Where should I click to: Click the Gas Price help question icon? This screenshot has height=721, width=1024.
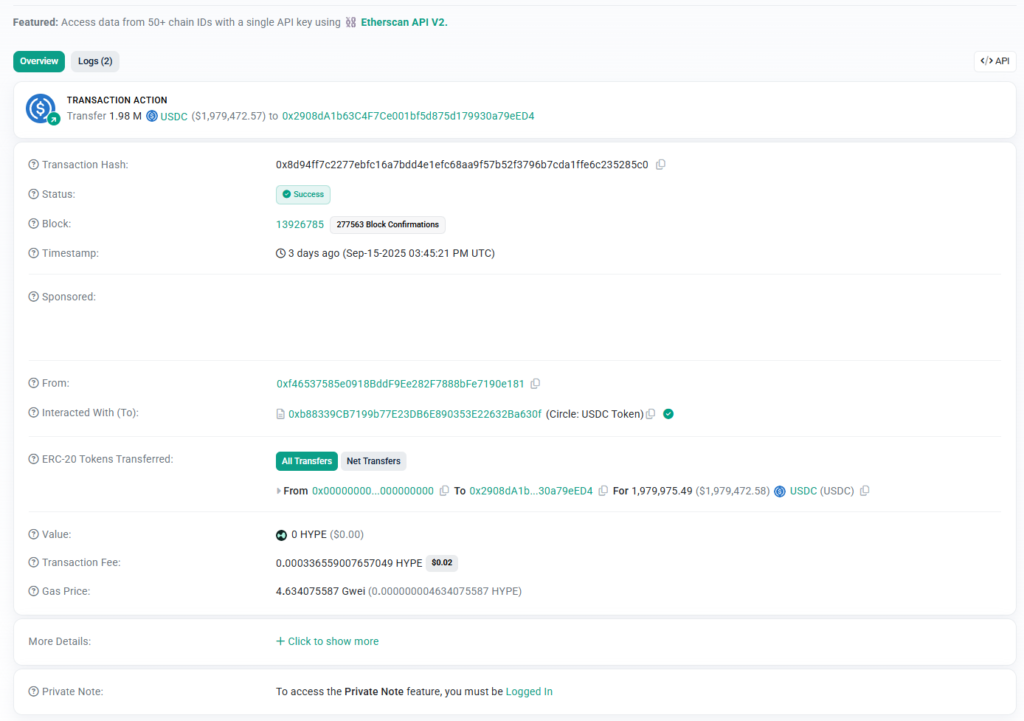click(x=34, y=592)
